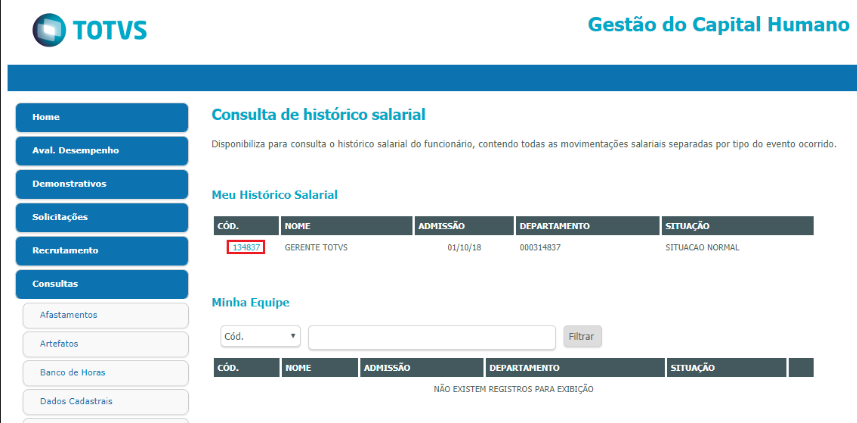This screenshot has width=857, height=423.
Task: Click NOME header in team table
Action: click(320, 368)
